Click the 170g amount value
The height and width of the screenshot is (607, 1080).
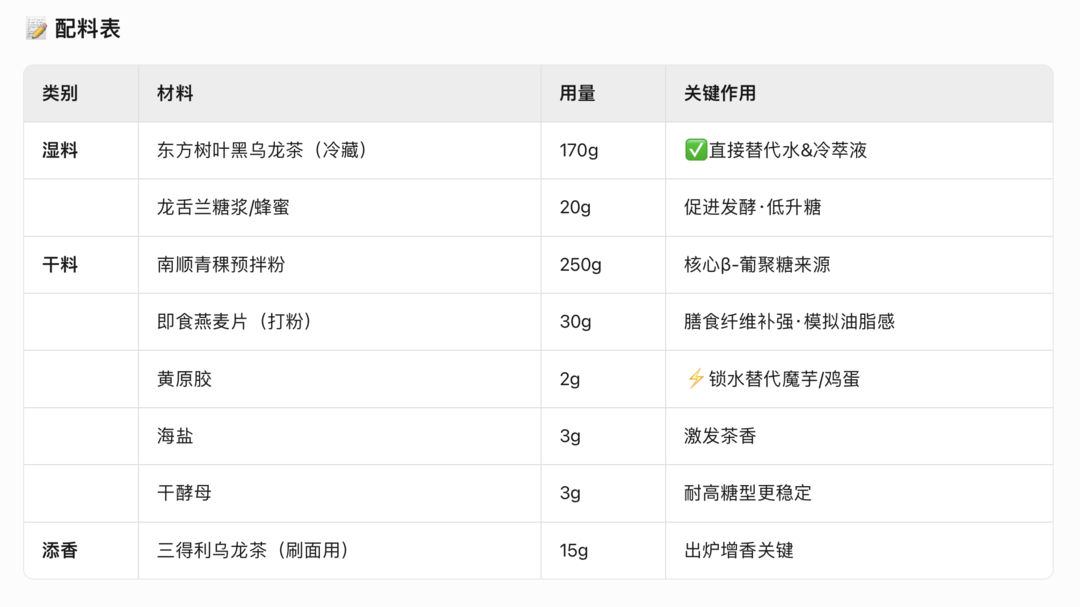point(579,150)
